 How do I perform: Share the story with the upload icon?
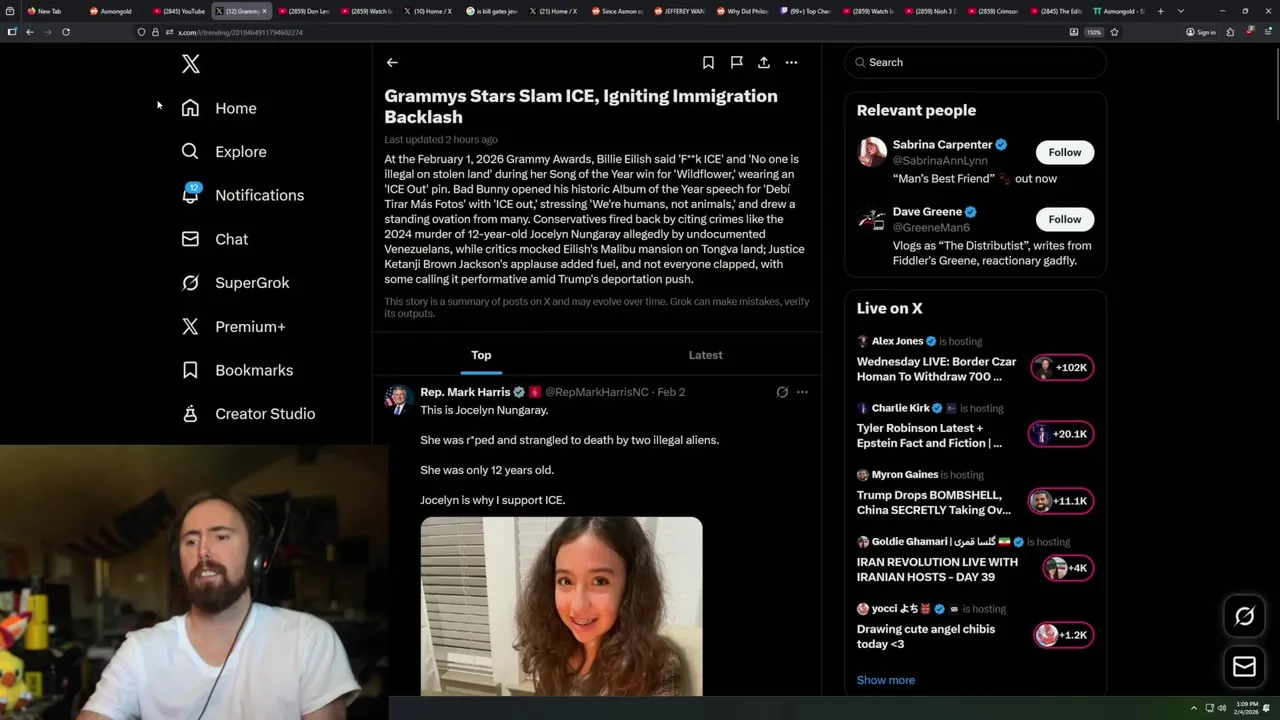tap(764, 62)
